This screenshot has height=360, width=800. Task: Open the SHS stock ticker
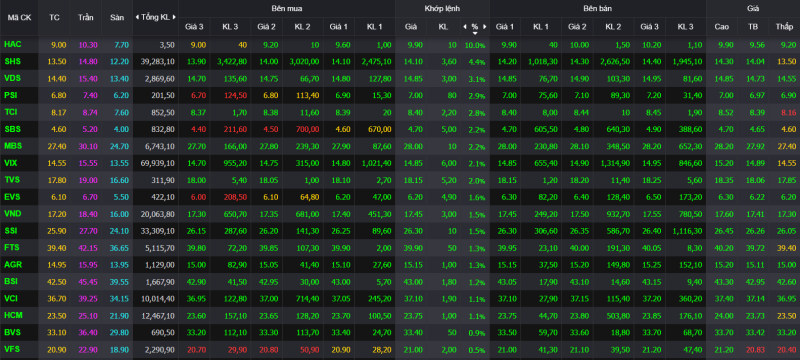pos(12,62)
